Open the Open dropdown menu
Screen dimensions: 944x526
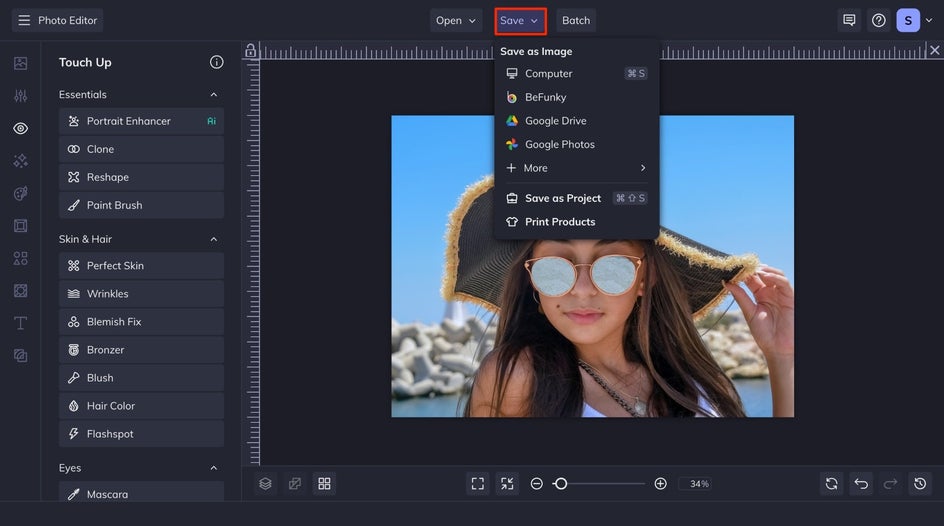tap(456, 20)
